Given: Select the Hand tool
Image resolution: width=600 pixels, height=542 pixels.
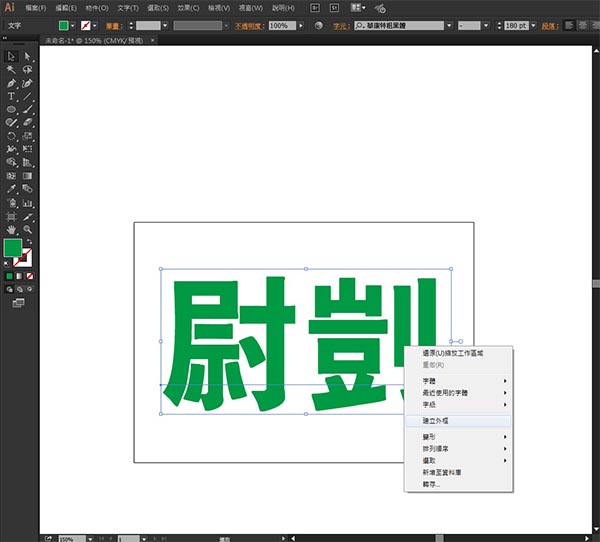Looking at the screenshot, I should (x=11, y=228).
